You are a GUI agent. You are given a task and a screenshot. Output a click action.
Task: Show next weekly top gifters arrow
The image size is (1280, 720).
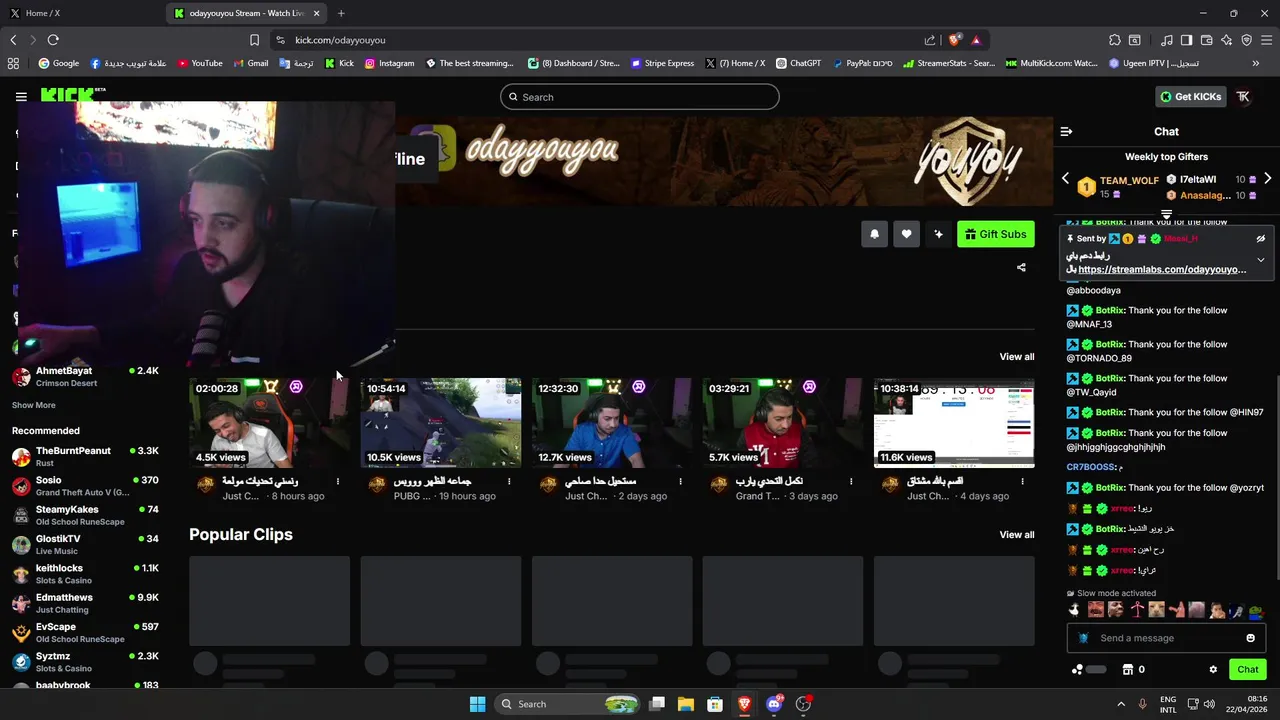[x=1267, y=179]
